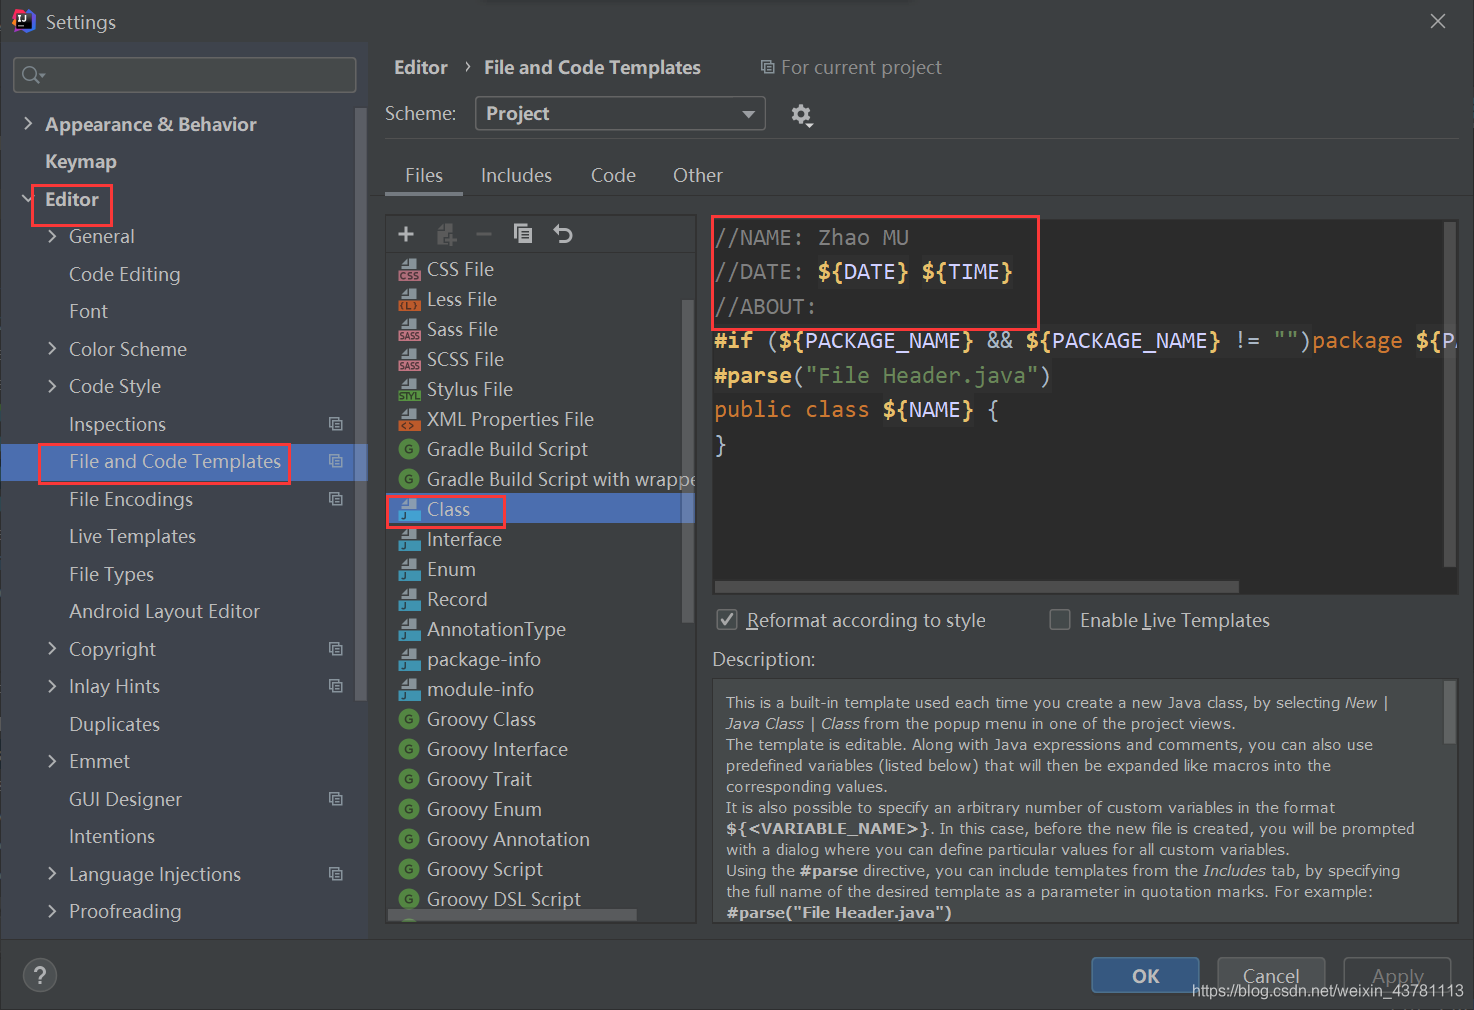Viewport: 1474px width, 1010px height.
Task: Open Intentions settings page
Action: pos(112,836)
